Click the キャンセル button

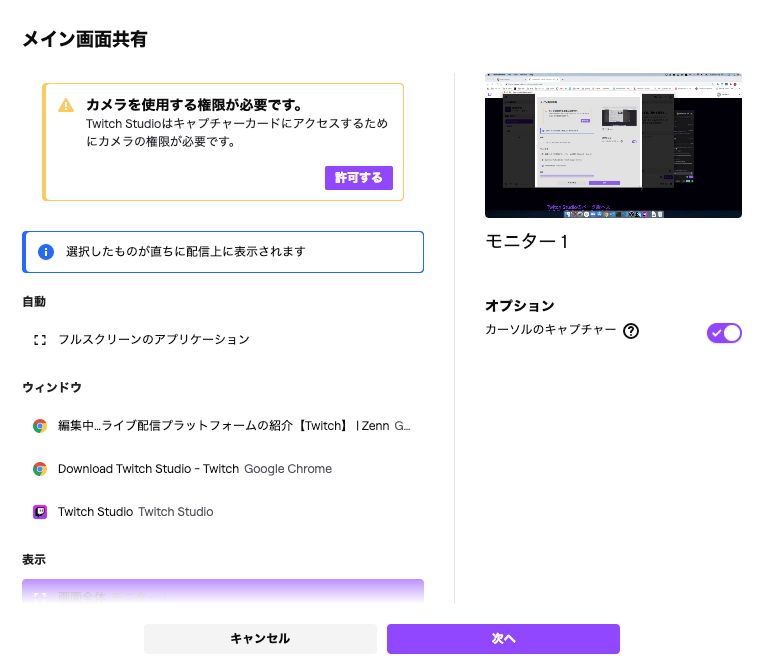(260, 639)
